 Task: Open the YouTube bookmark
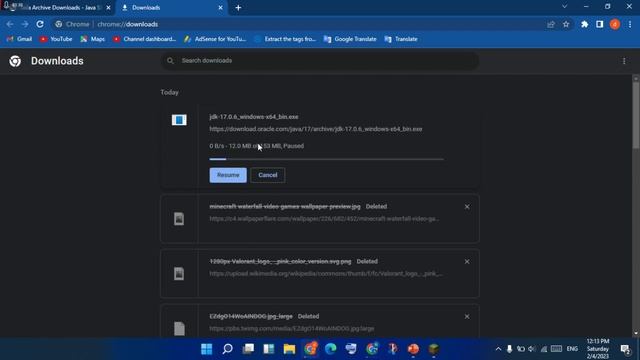(56, 39)
